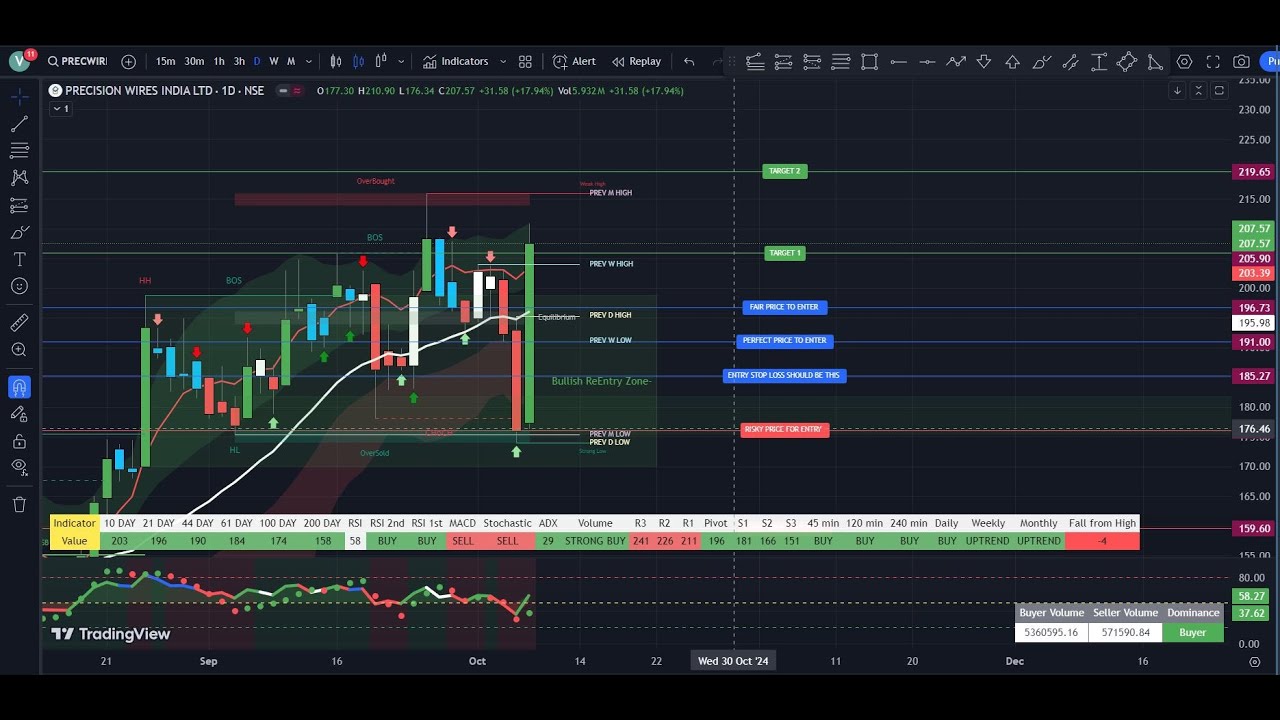Expand the time interval dropdown arrow

coord(310,61)
